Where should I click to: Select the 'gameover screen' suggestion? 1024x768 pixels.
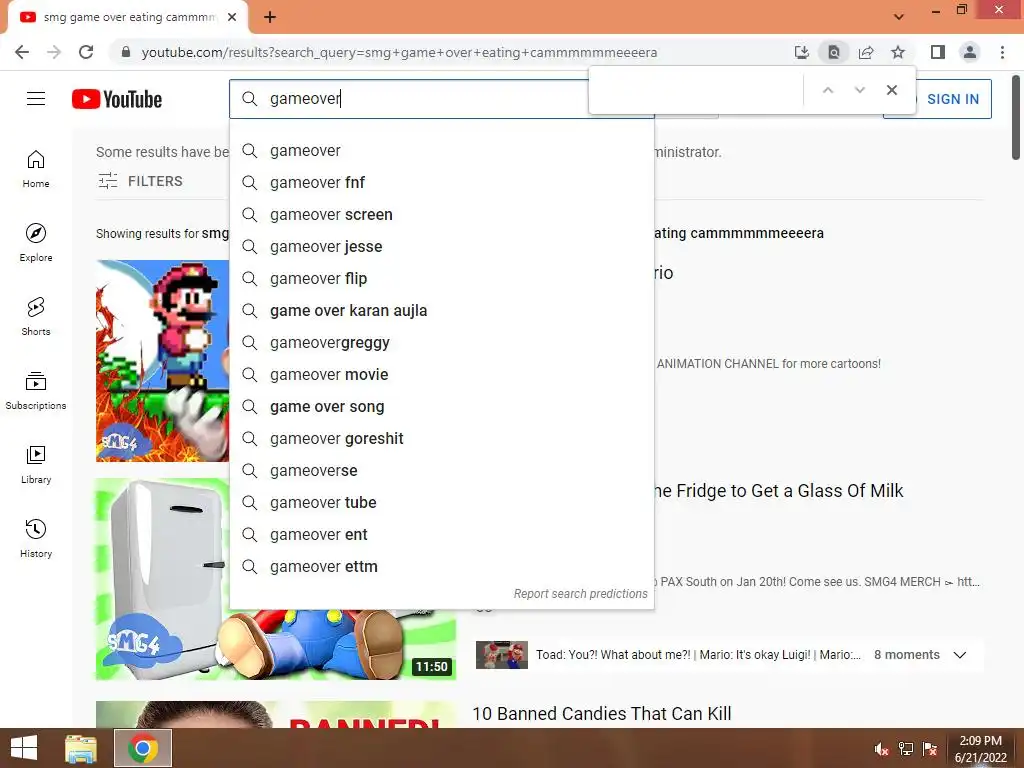(x=442, y=215)
